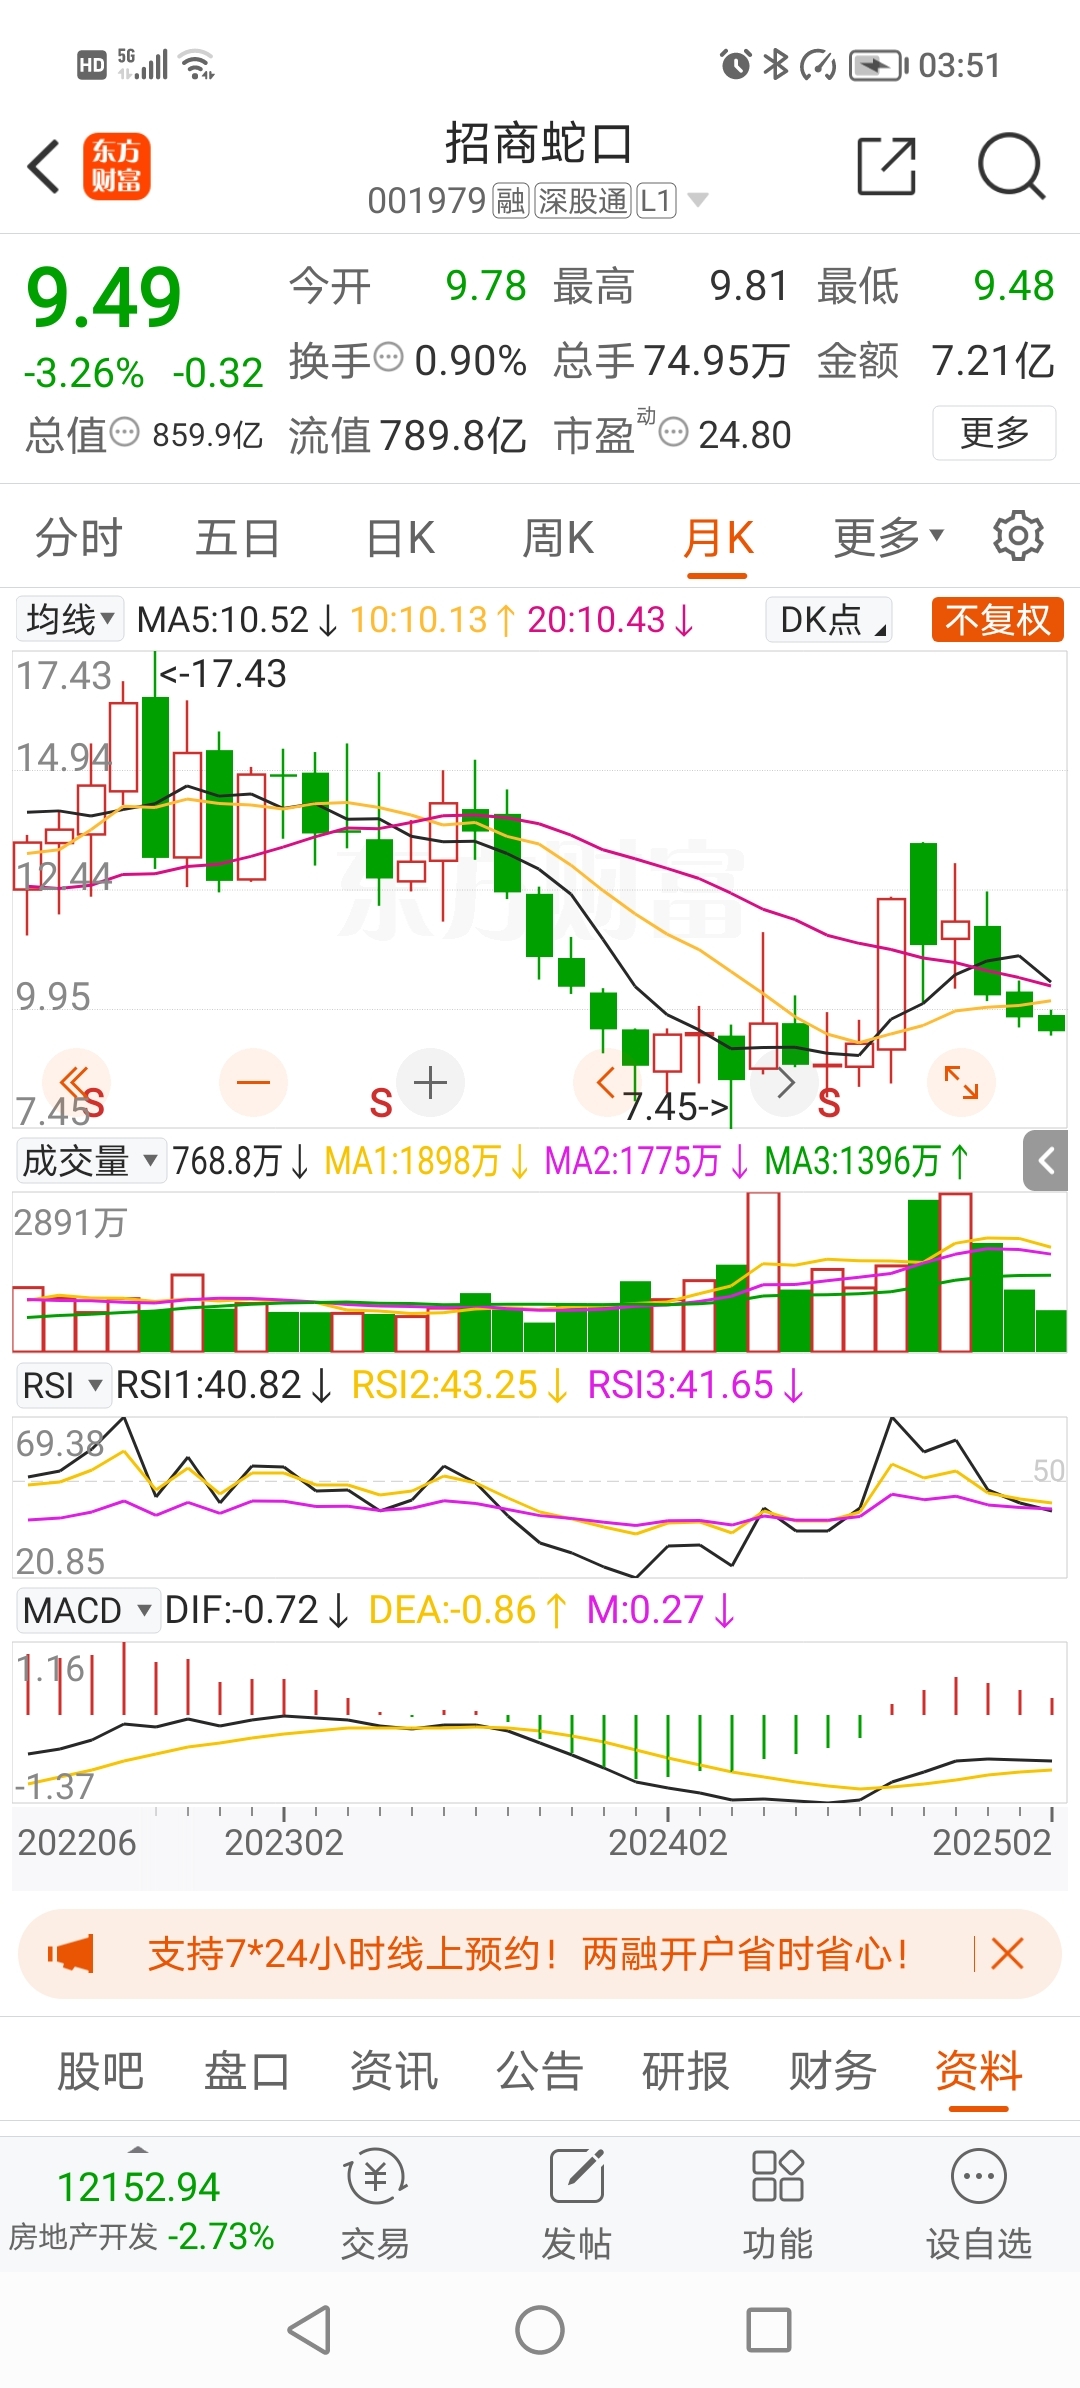Tap Android back navigation button
This screenshot has width=1080, height=2388.
click(x=310, y=2330)
